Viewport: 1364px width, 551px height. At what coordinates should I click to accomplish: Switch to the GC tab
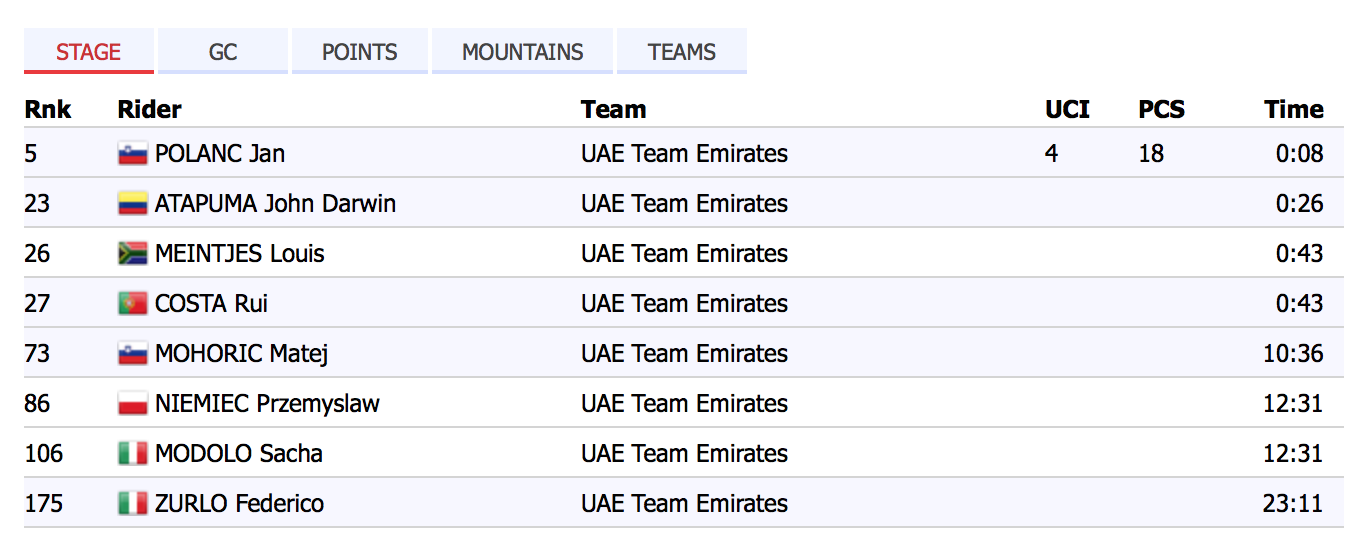(223, 52)
